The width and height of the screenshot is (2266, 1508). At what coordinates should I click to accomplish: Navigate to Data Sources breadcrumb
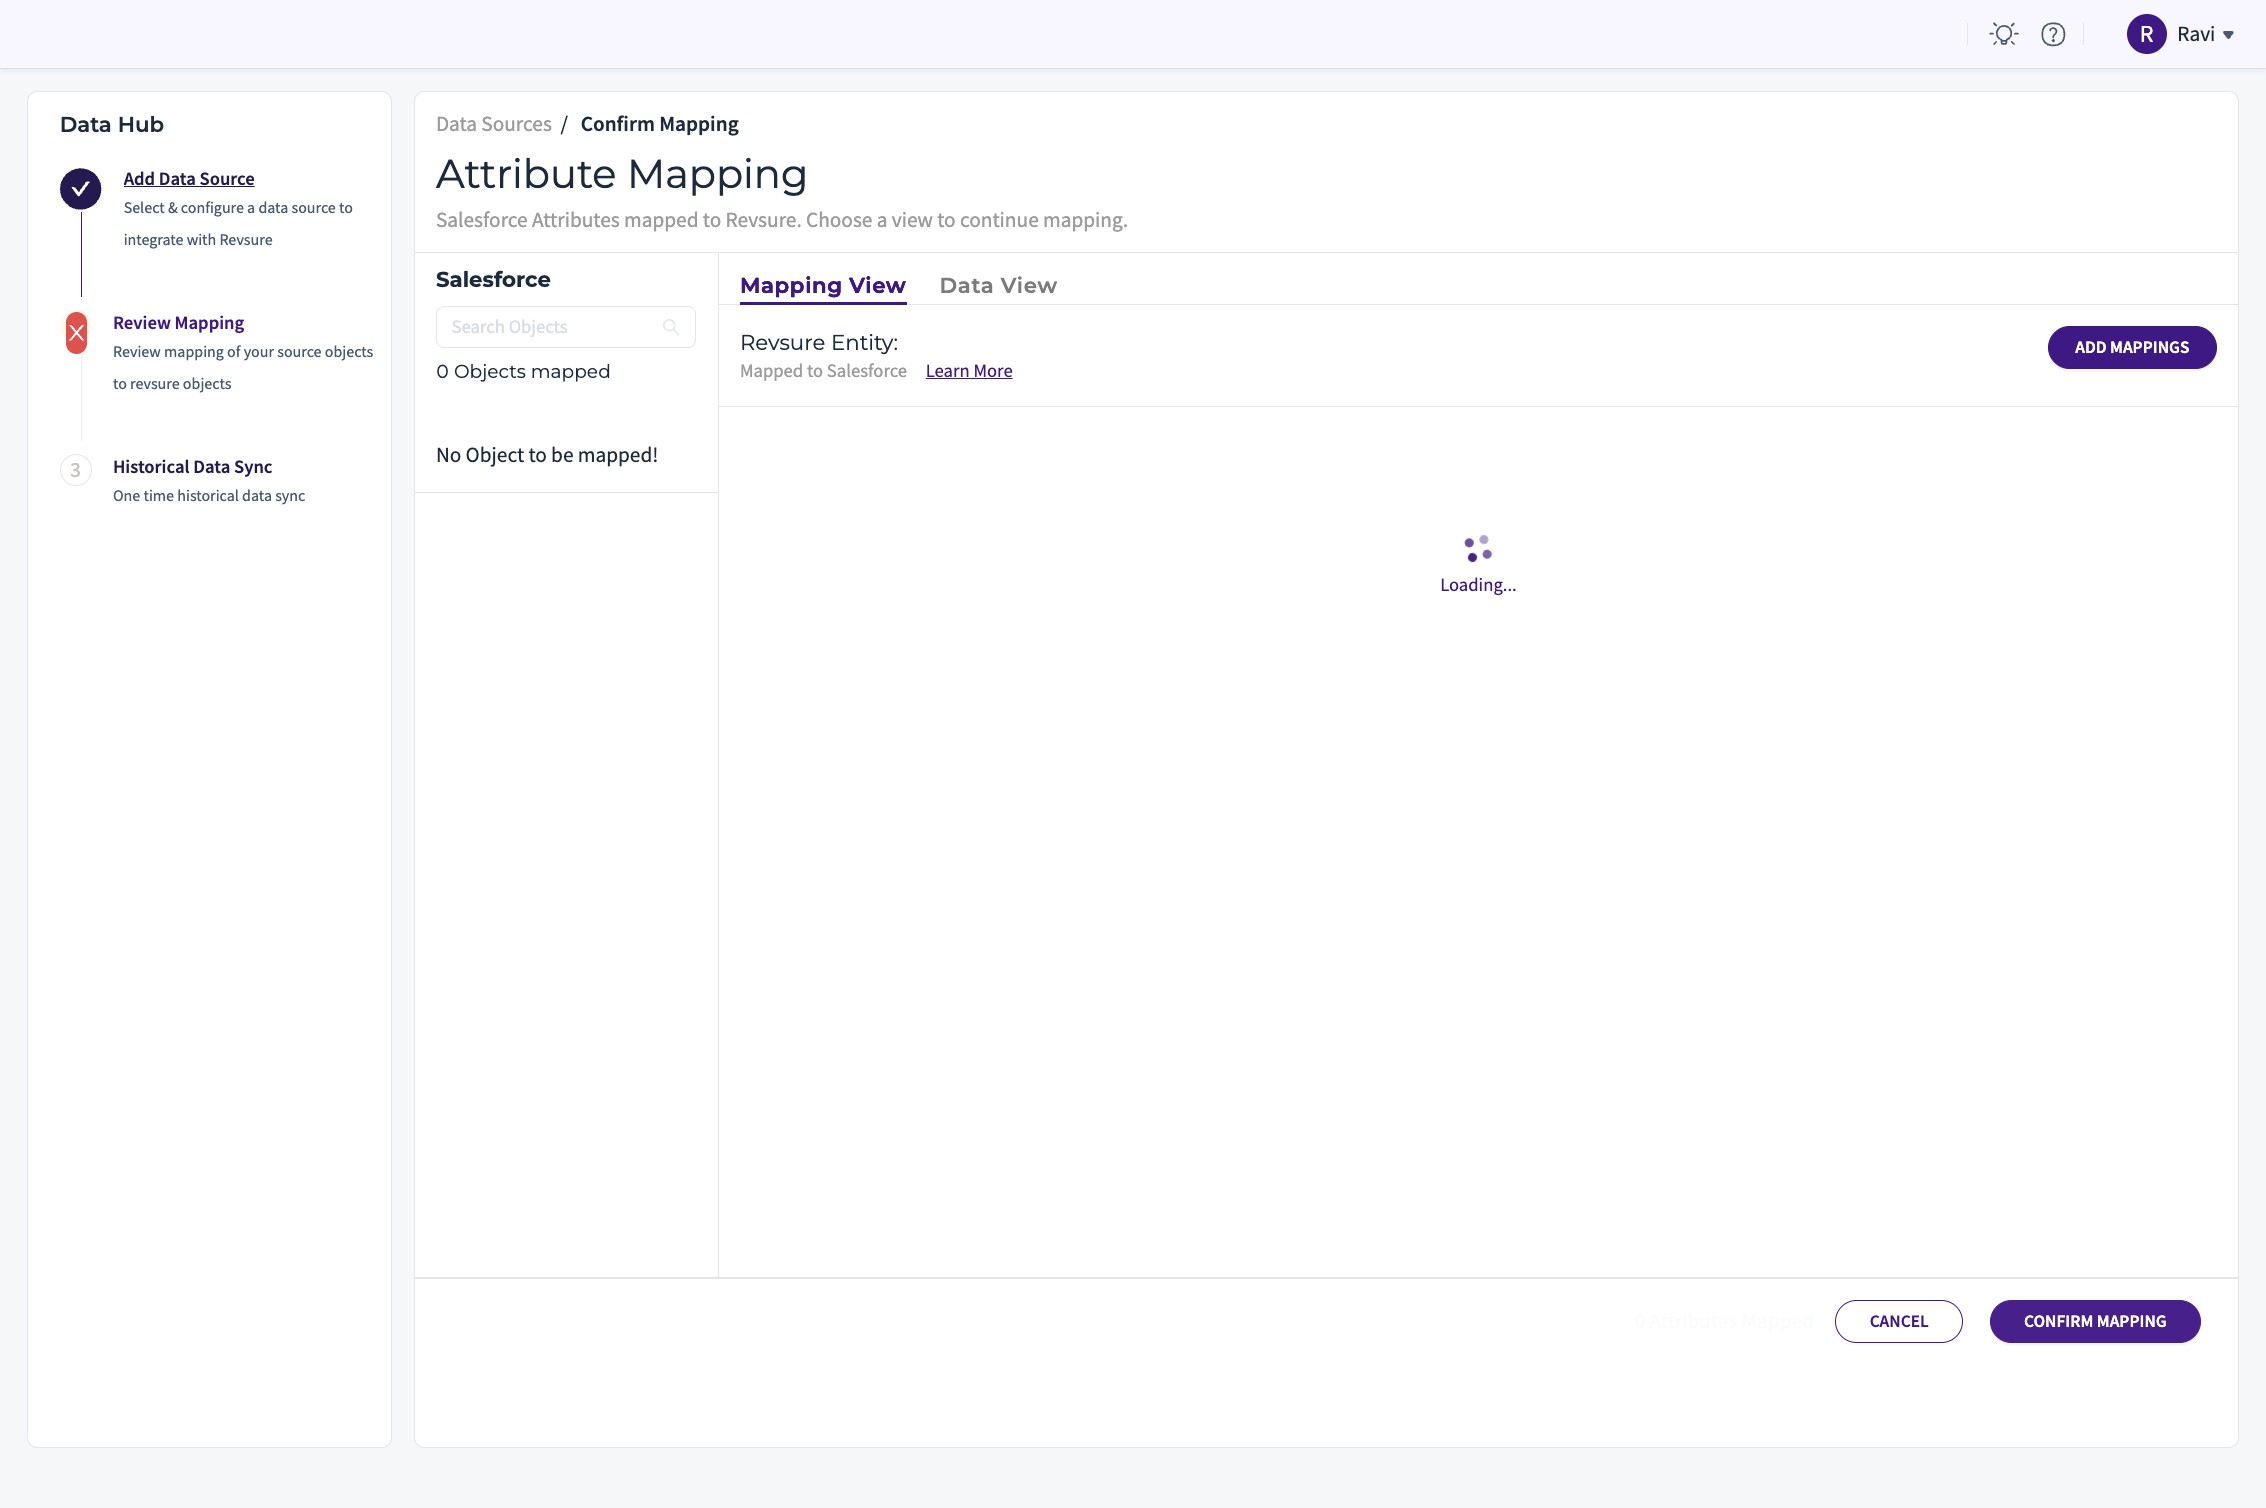(493, 124)
